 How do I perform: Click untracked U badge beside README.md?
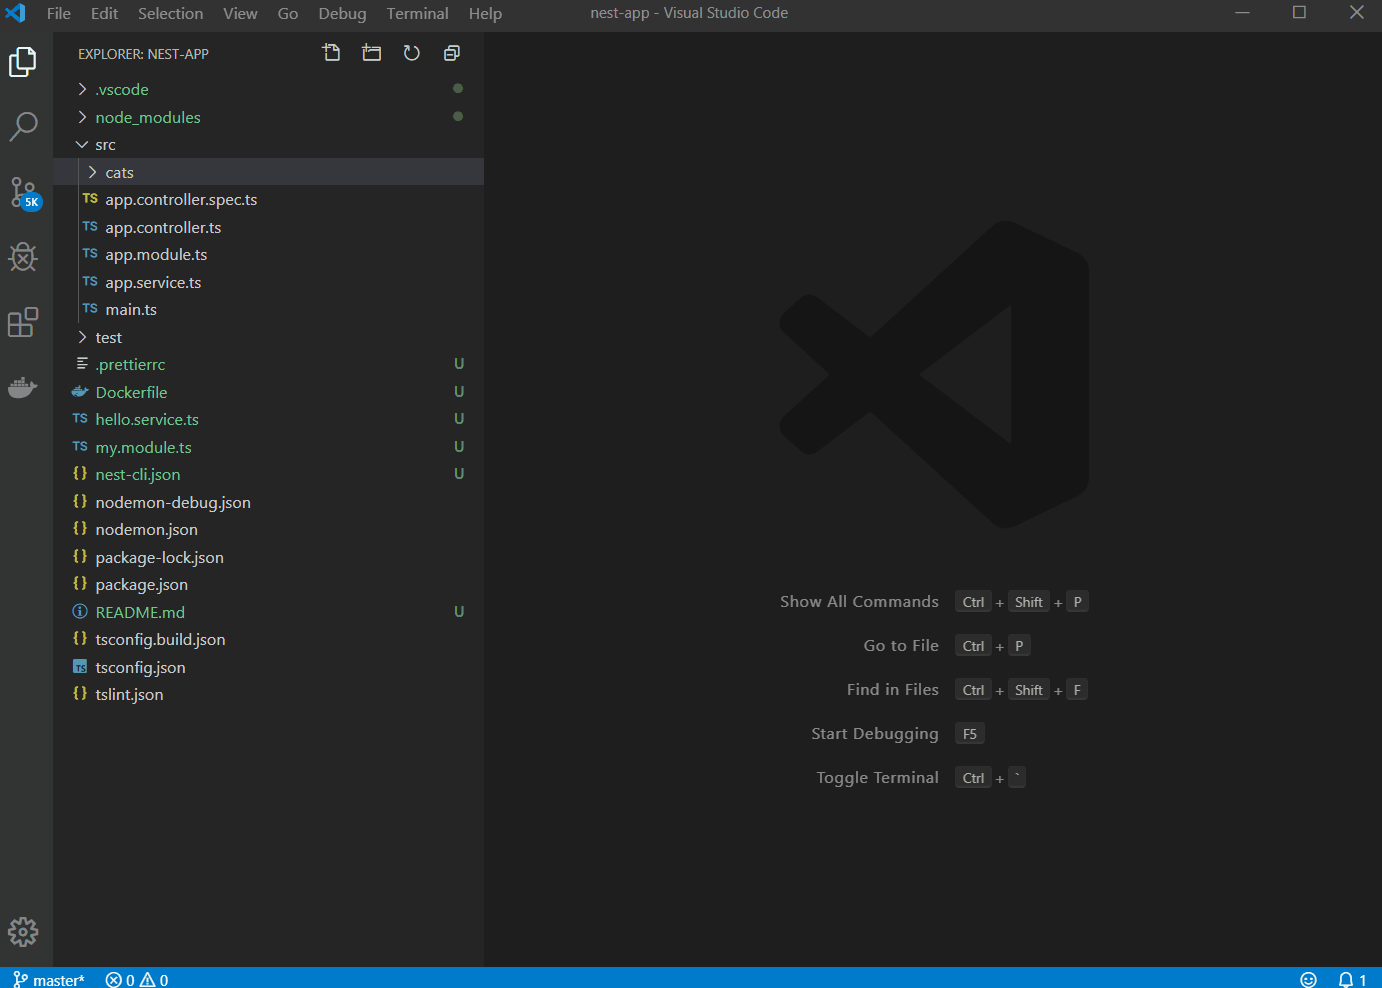click(459, 611)
